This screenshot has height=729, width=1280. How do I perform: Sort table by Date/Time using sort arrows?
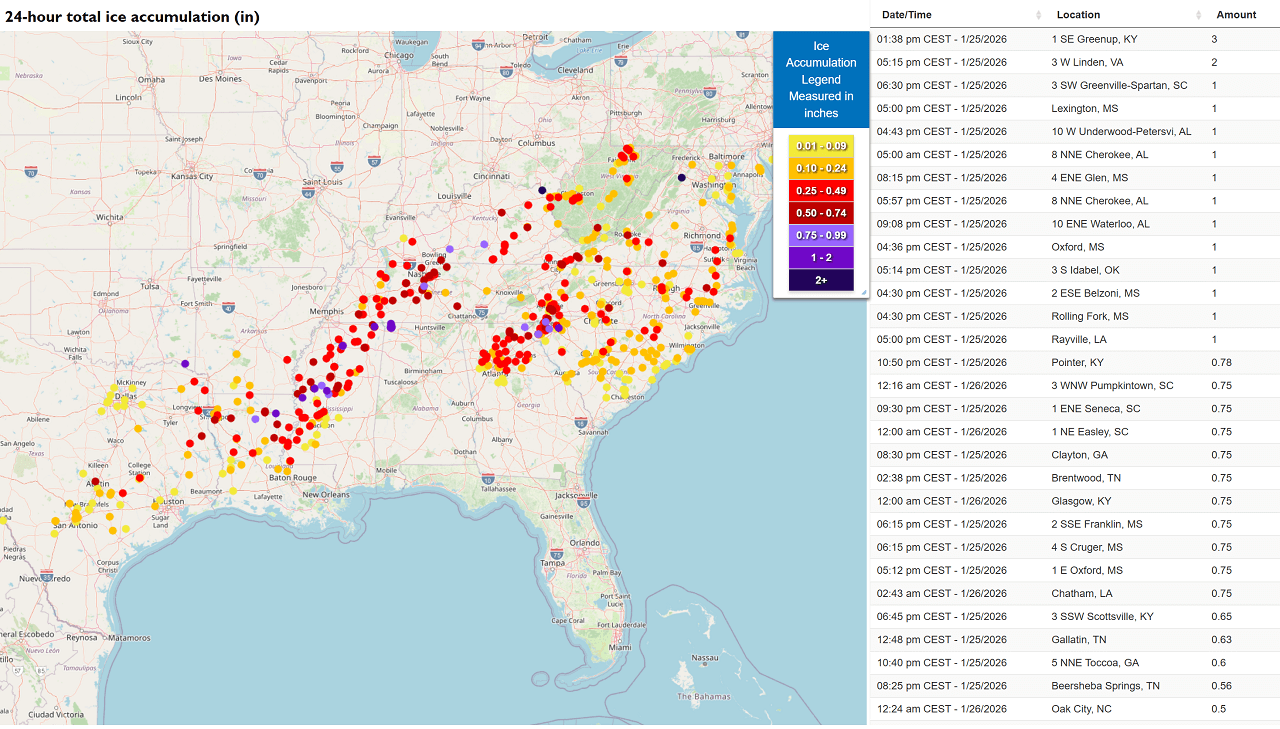coord(1038,15)
